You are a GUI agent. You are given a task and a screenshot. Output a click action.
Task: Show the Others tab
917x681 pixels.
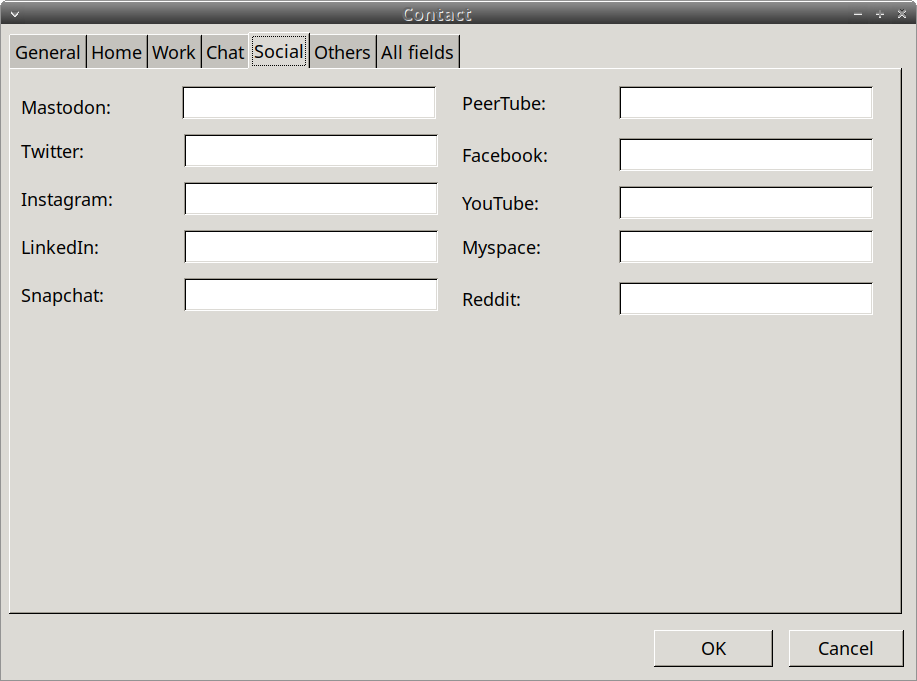(x=342, y=52)
